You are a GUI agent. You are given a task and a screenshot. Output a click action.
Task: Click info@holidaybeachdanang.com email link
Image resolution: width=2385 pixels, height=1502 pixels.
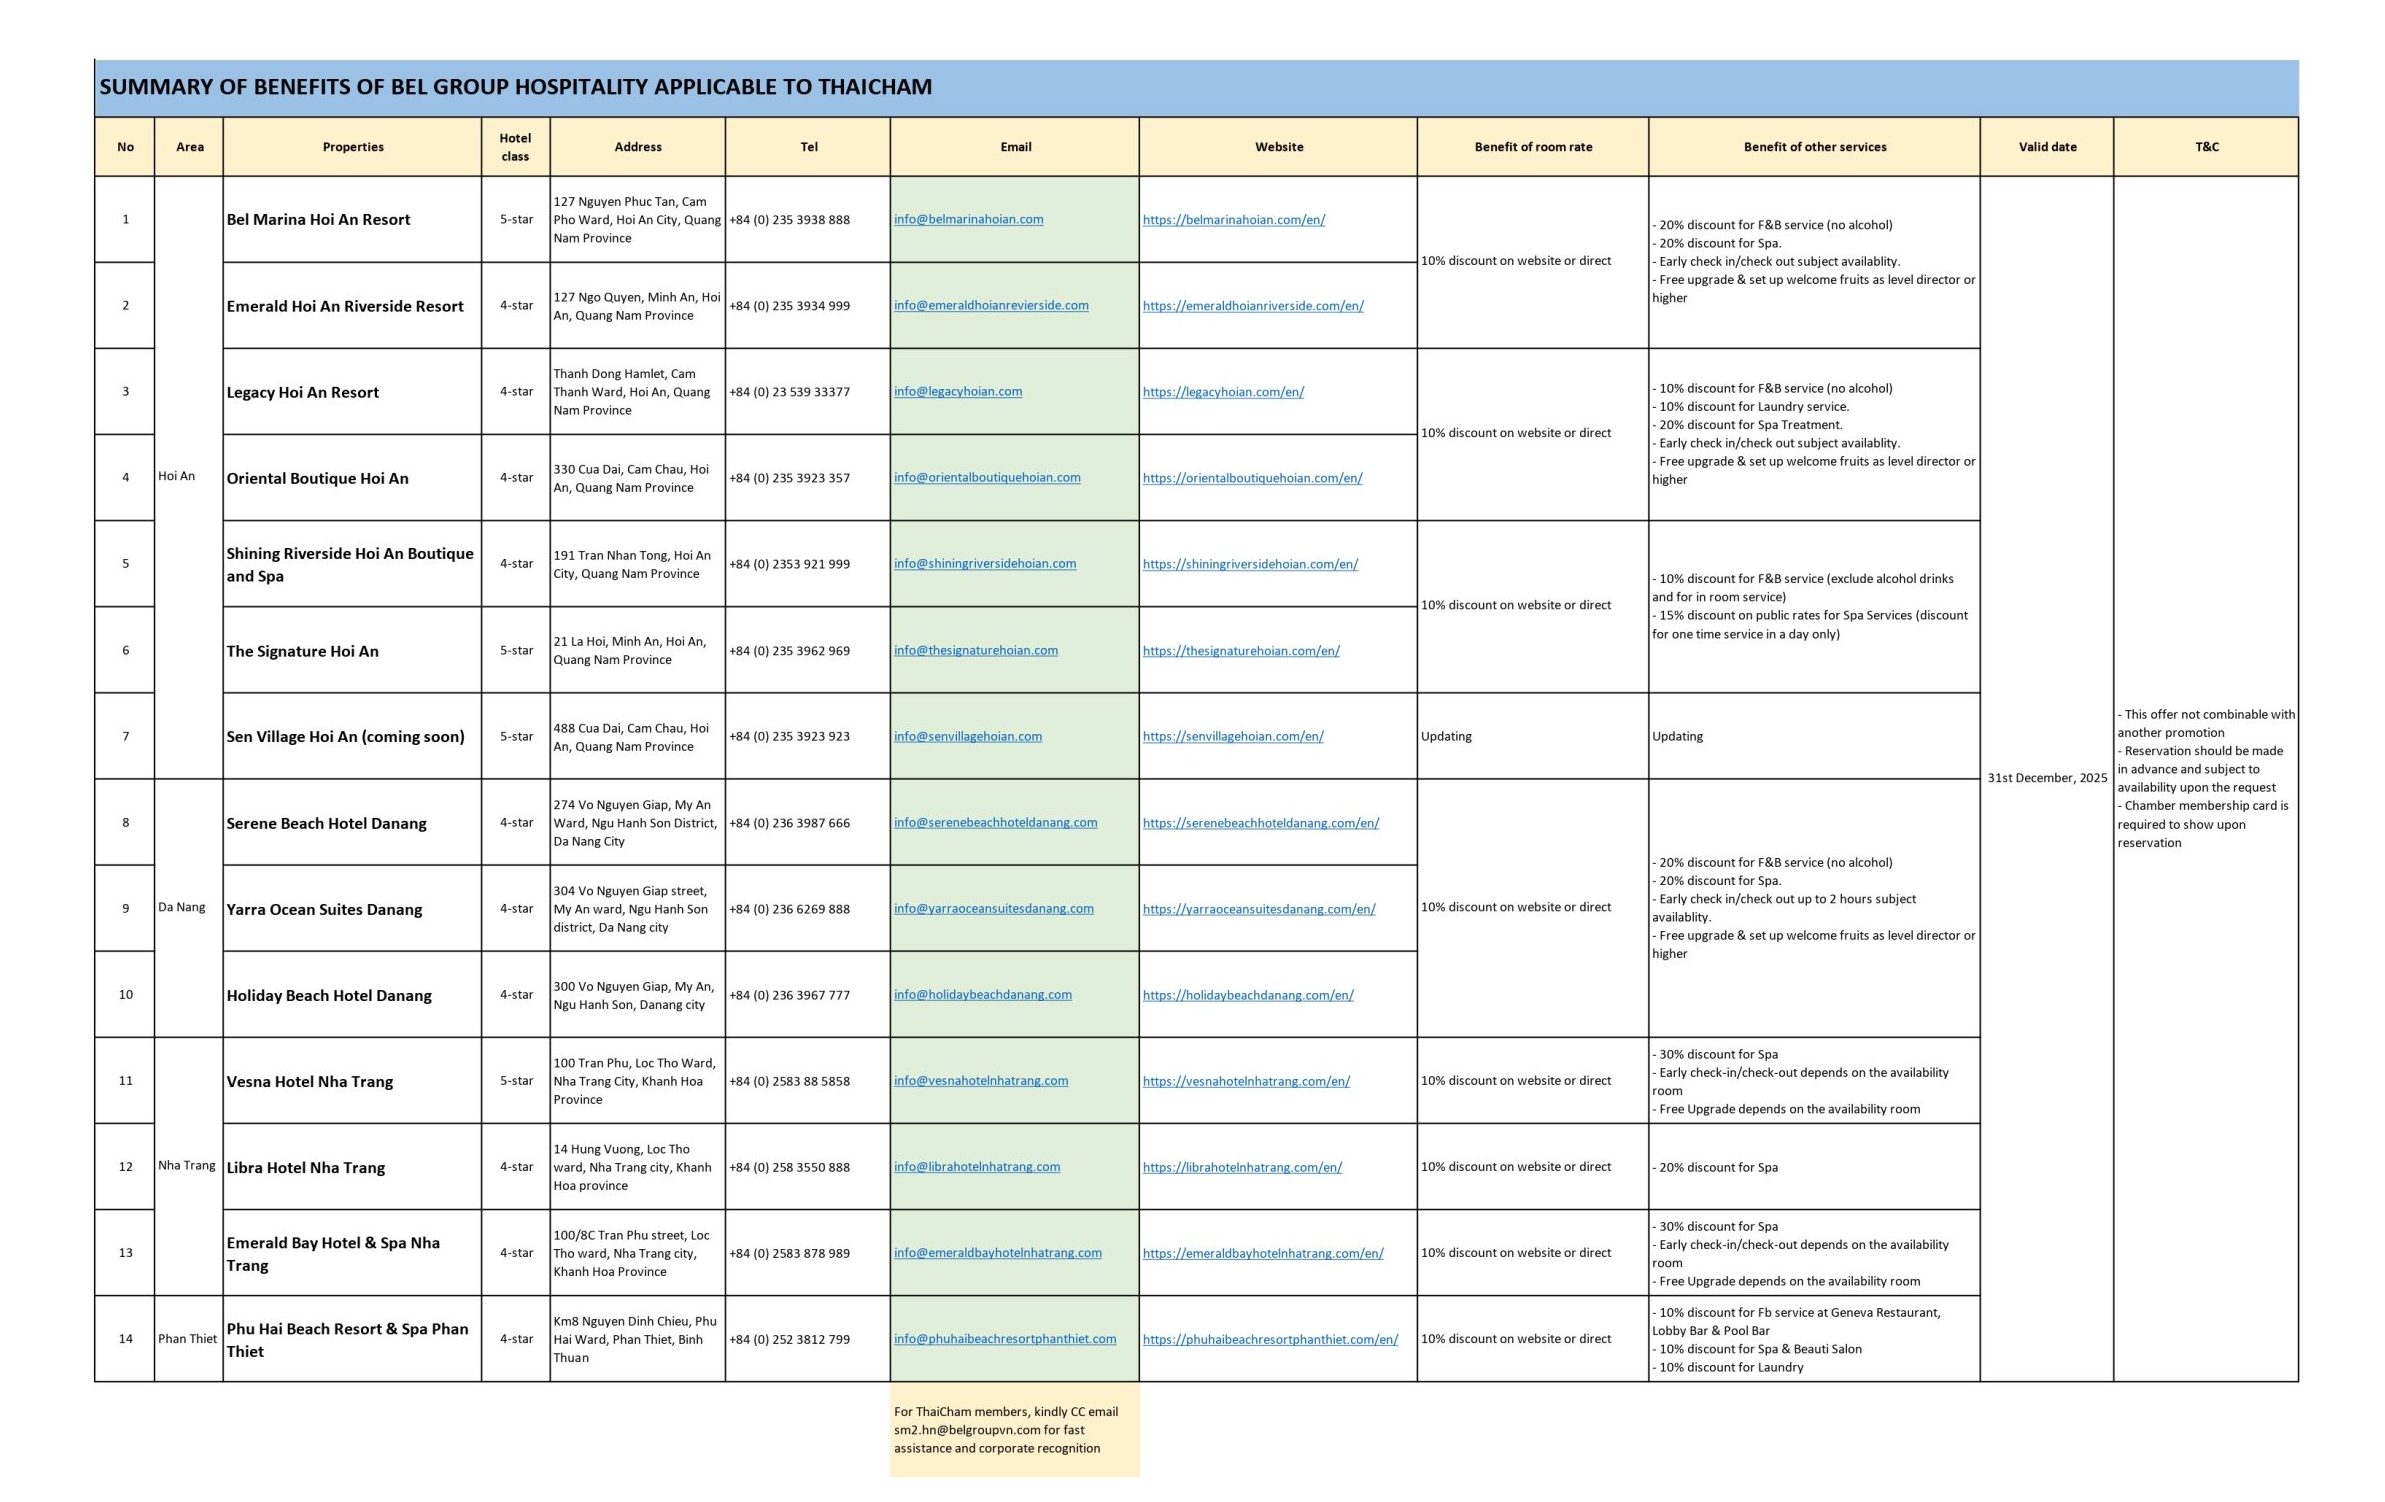pos(983,994)
